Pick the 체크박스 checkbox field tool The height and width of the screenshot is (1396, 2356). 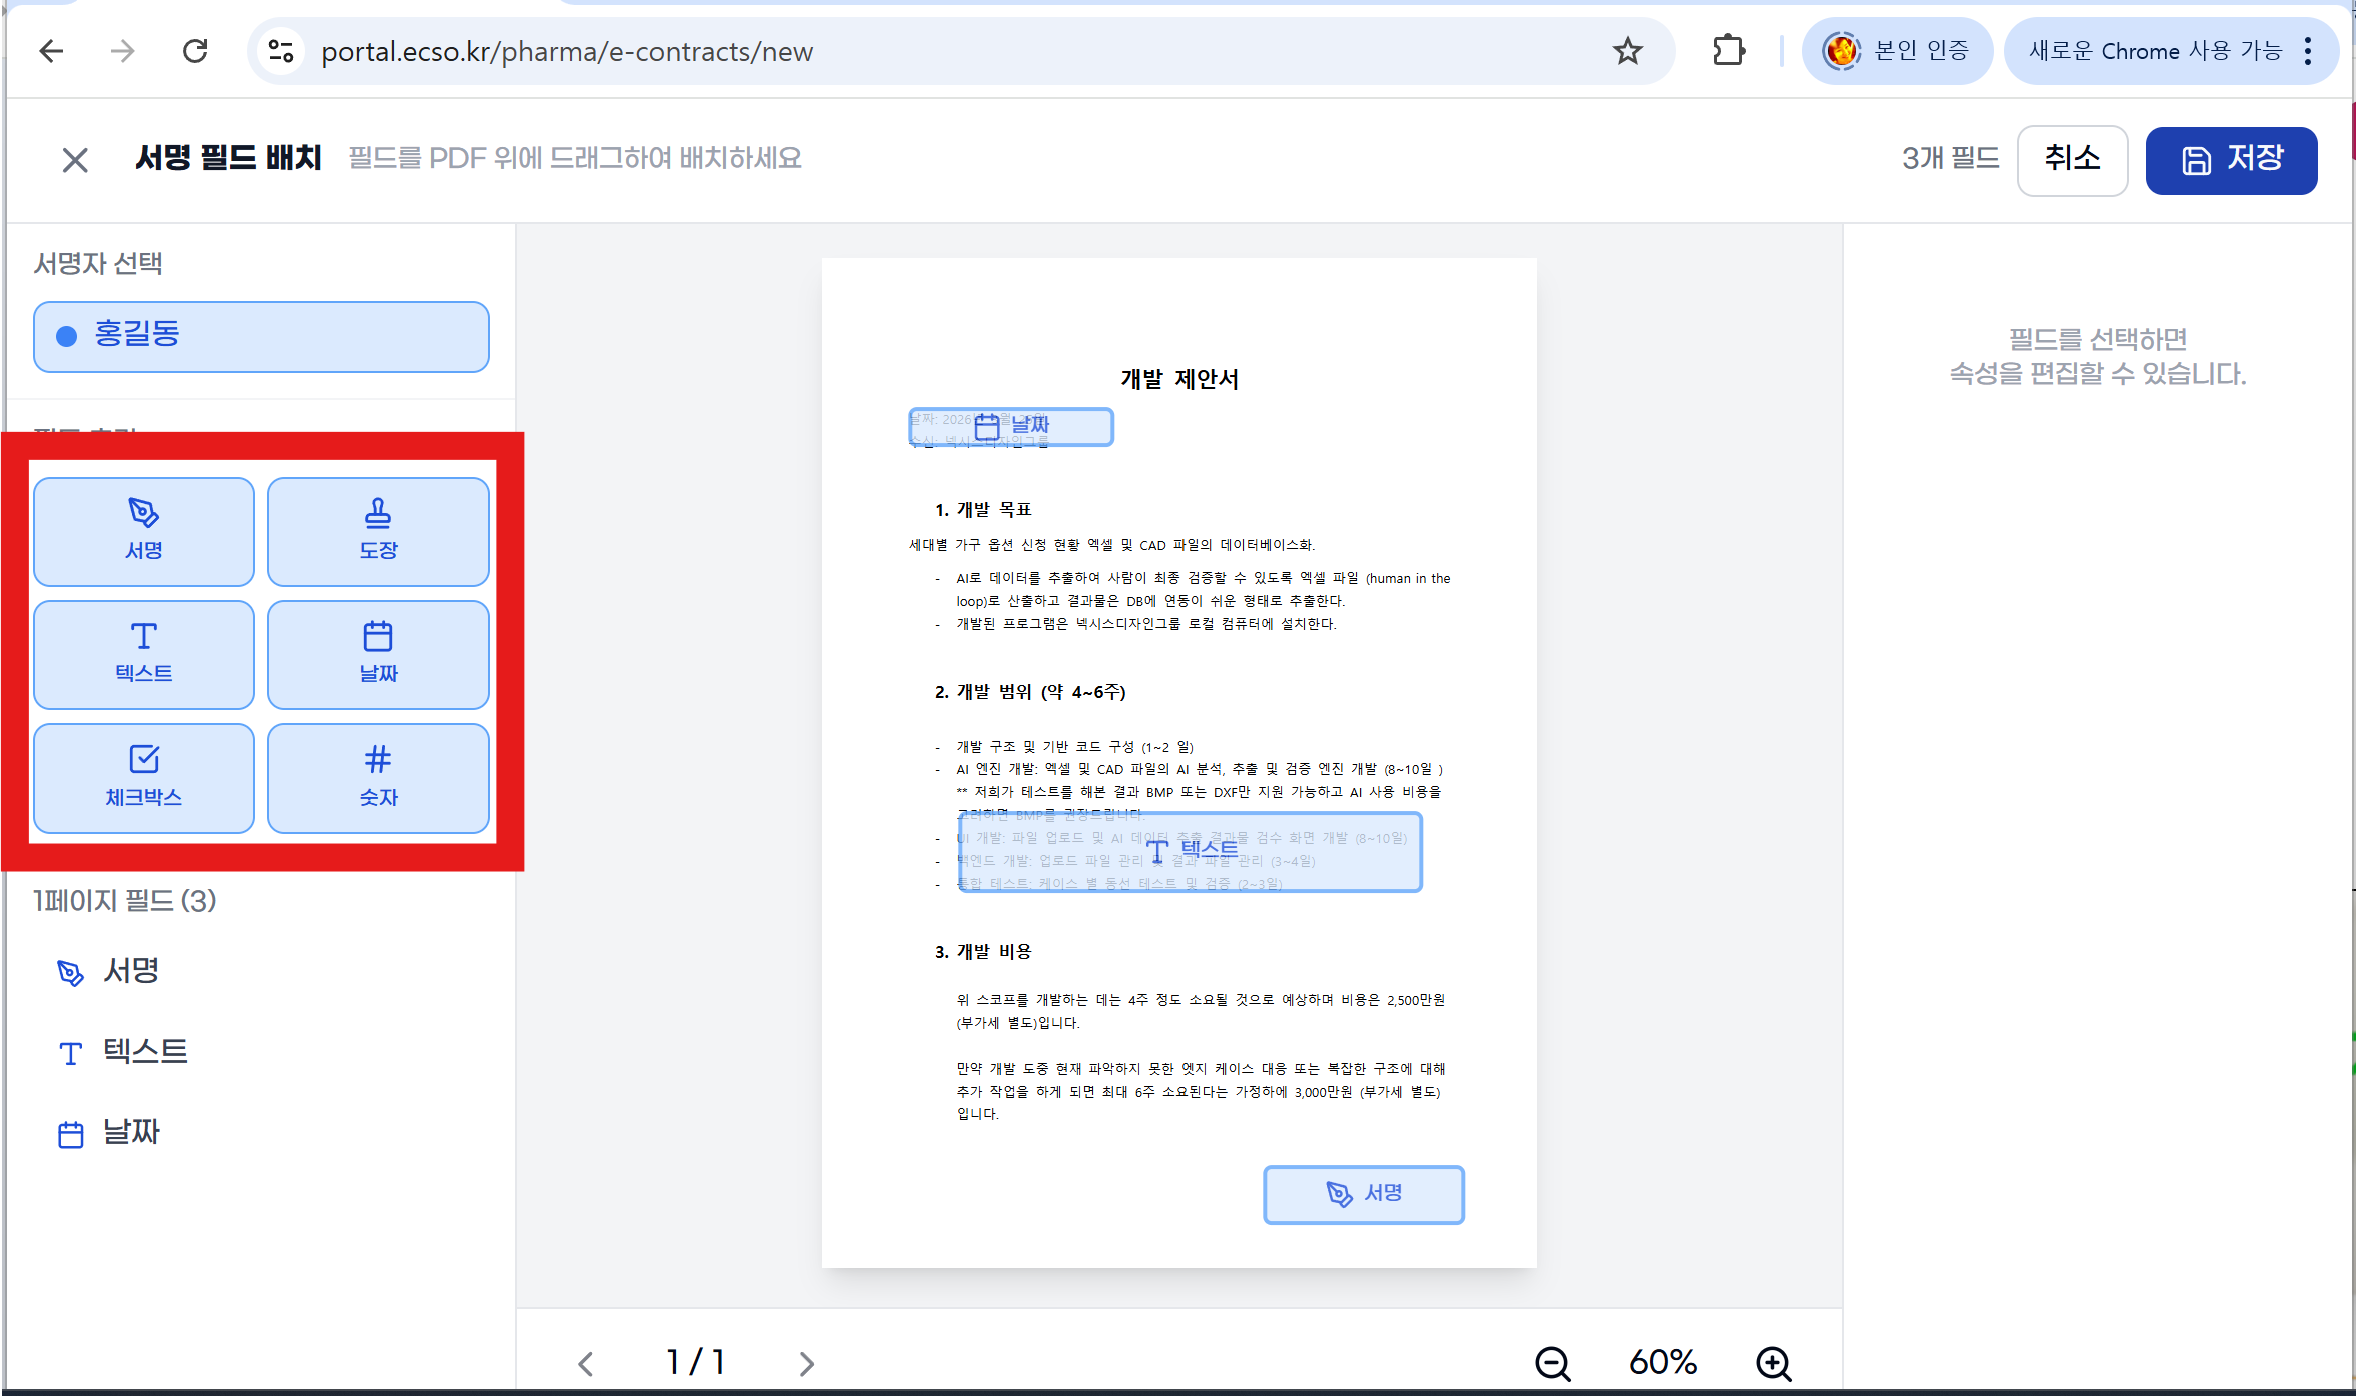pyautogui.click(x=143, y=778)
